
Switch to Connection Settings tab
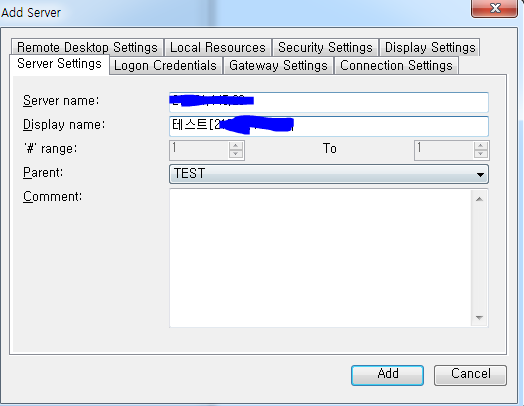pyautogui.click(x=396, y=65)
